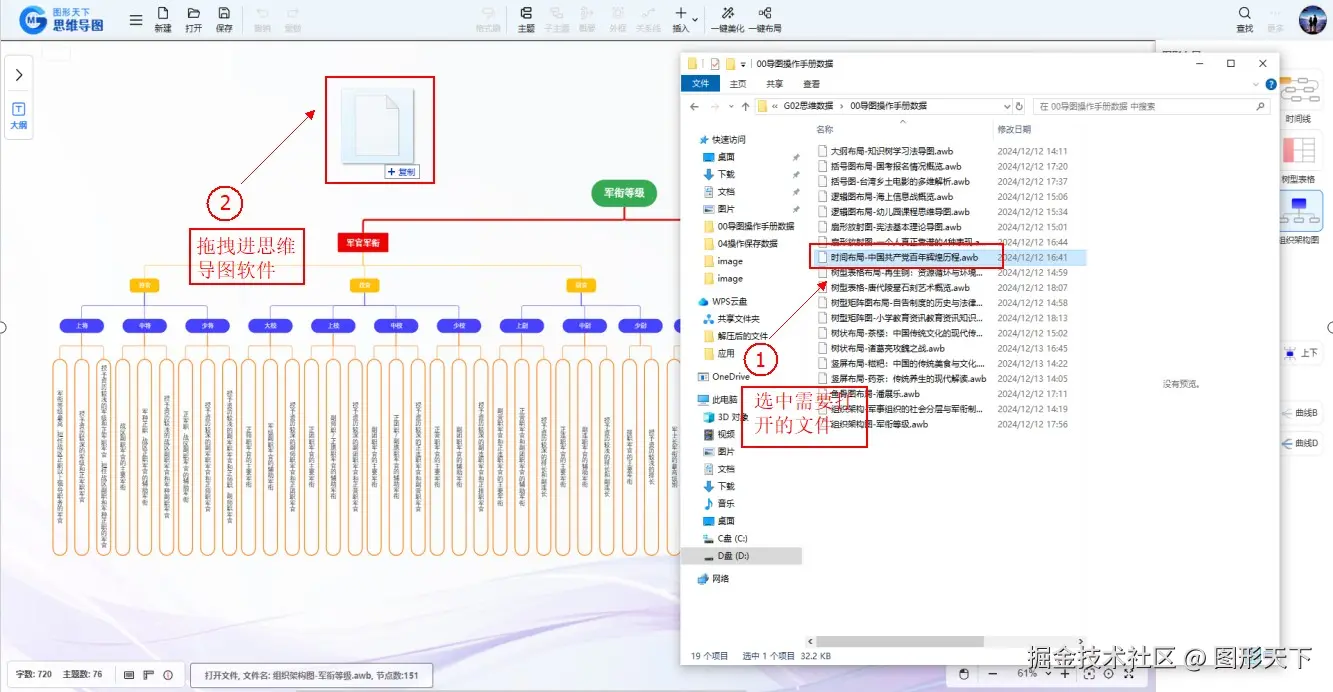1333x692 pixels.
Task: Select the red 军官军衔 node
Action: (x=362, y=242)
